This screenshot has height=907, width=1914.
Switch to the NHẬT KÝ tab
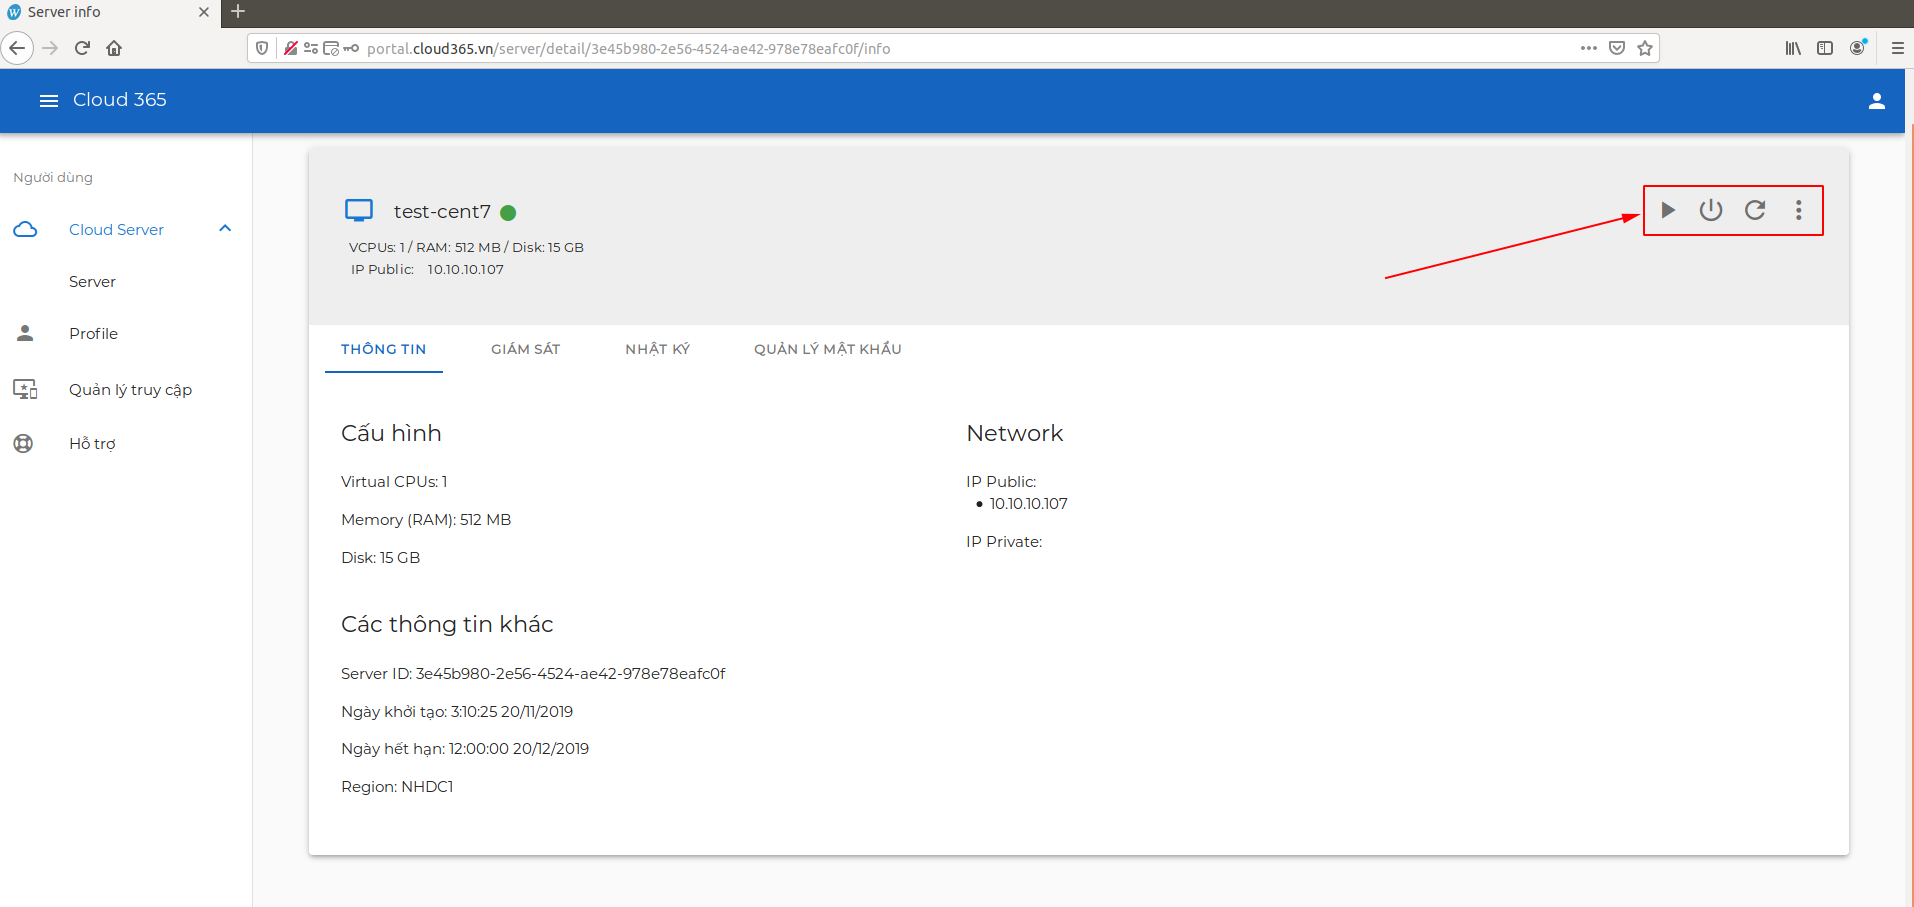pyautogui.click(x=658, y=349)
